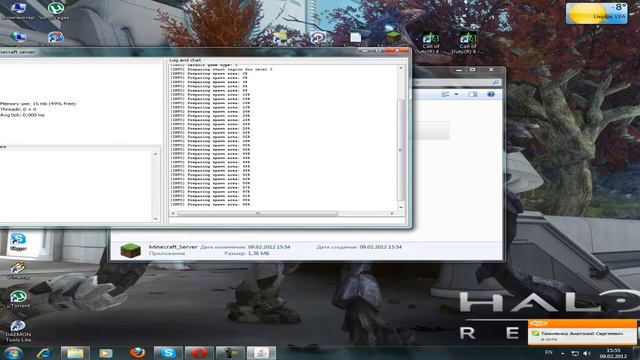Open the first Call of Duty 4 shortcut
Screen dimensions: 640x360
(431, 42)
